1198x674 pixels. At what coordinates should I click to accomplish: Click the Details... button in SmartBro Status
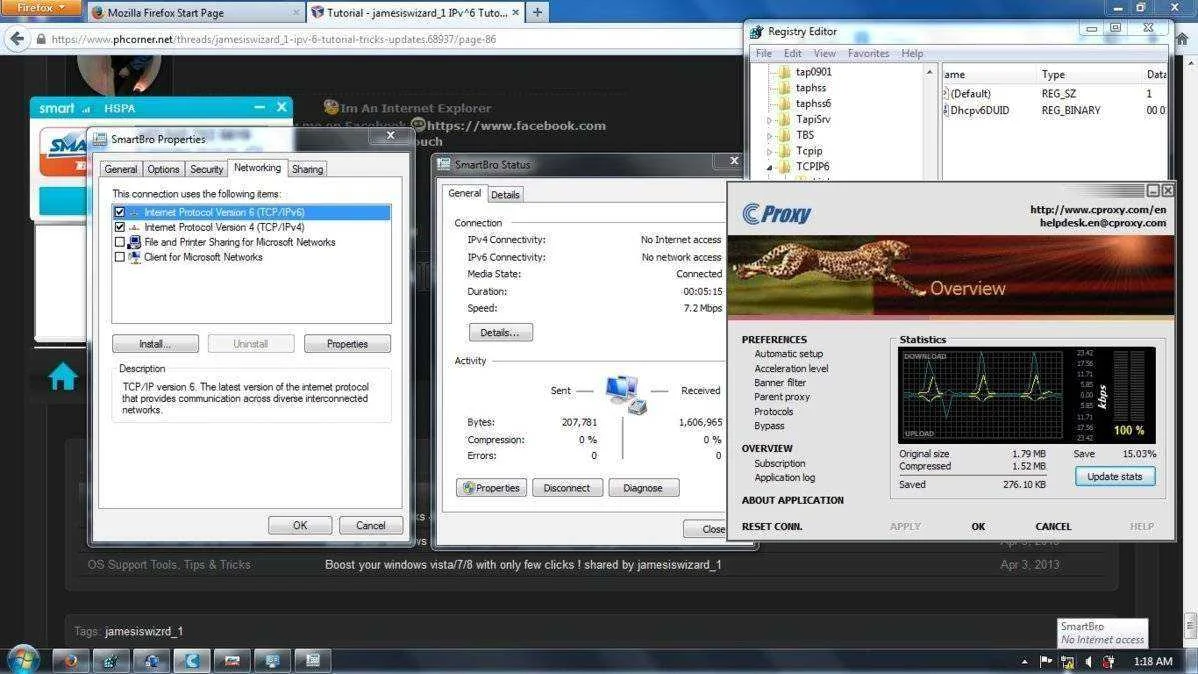coord(500,332)
